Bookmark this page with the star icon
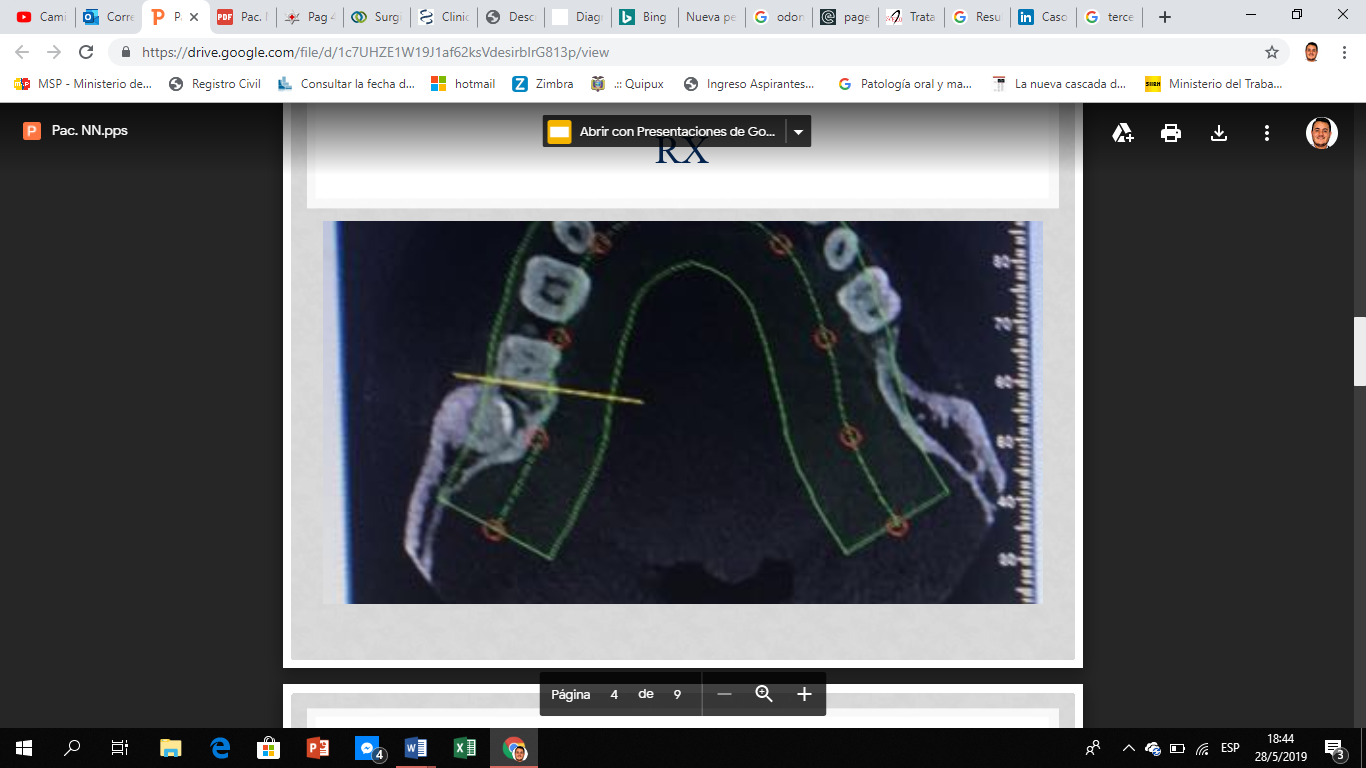1366x768 pixels. [x=1272, y=52]
